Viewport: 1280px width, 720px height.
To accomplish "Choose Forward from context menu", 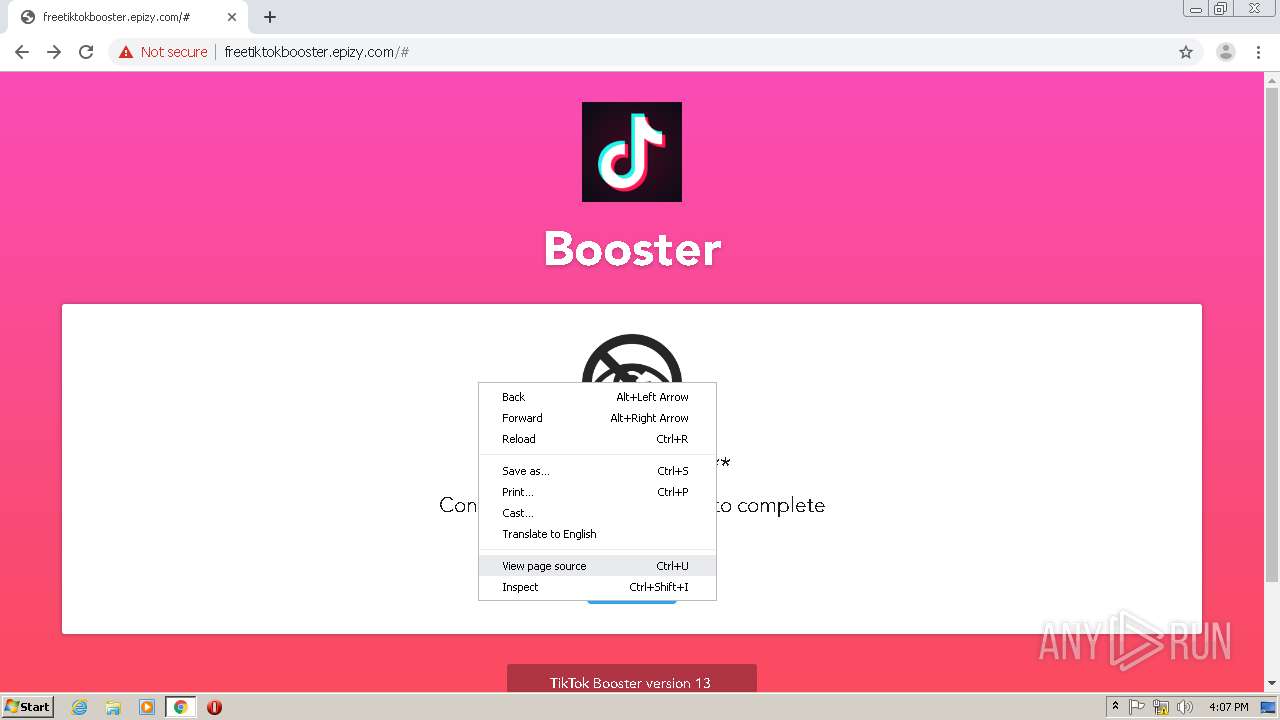I will [x=597, y=418].
